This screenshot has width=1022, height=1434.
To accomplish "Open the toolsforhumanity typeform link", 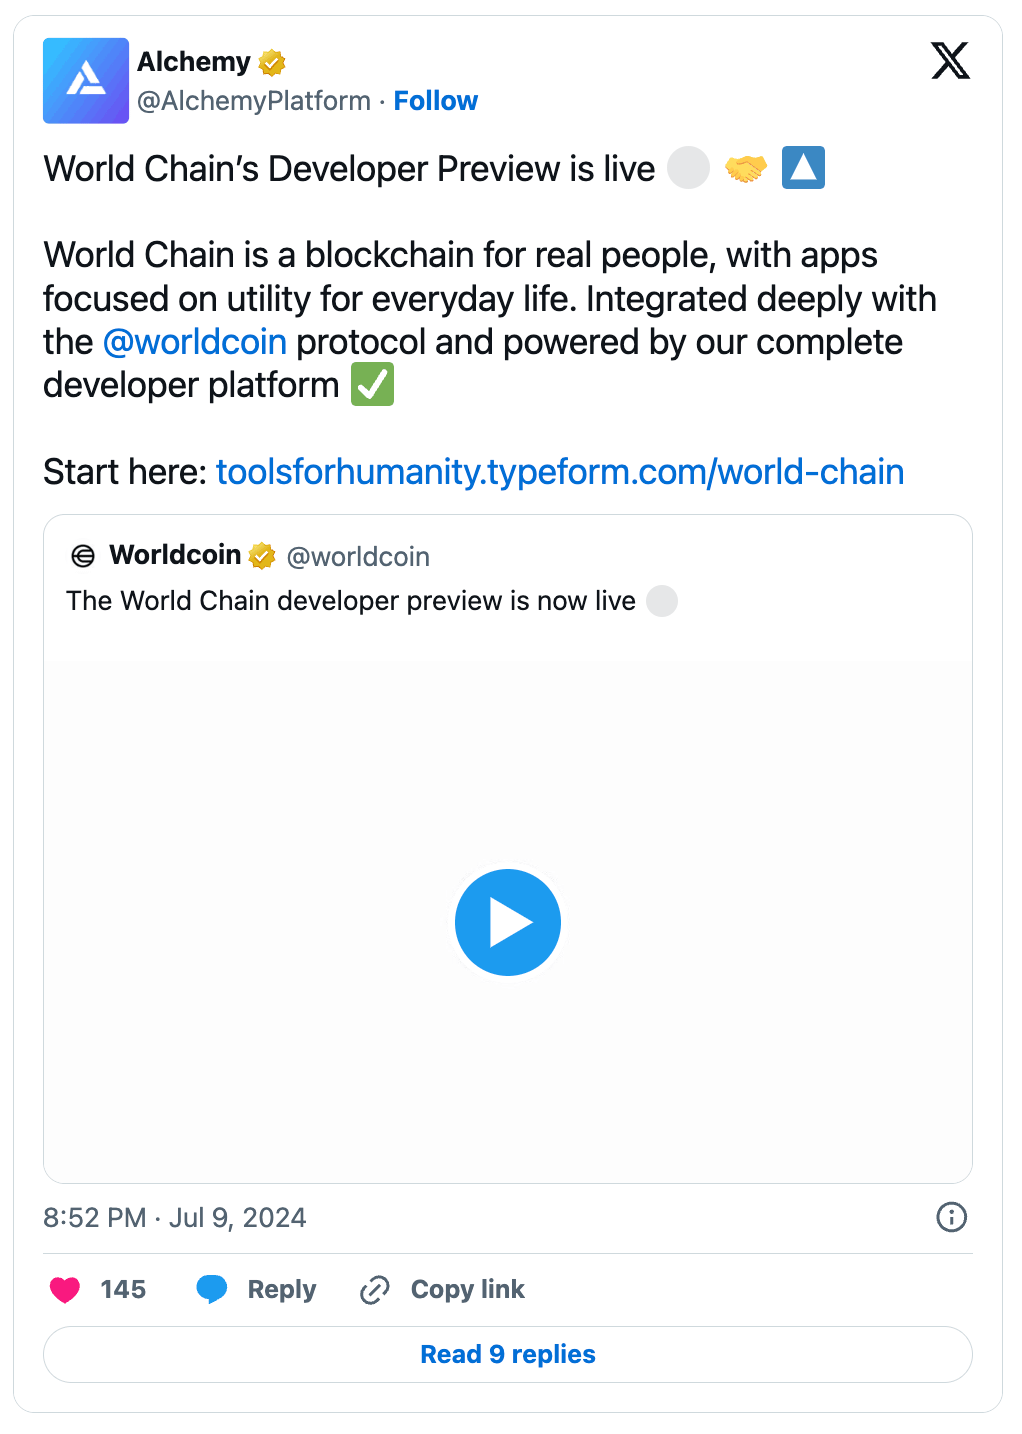I will pos(560,472).
